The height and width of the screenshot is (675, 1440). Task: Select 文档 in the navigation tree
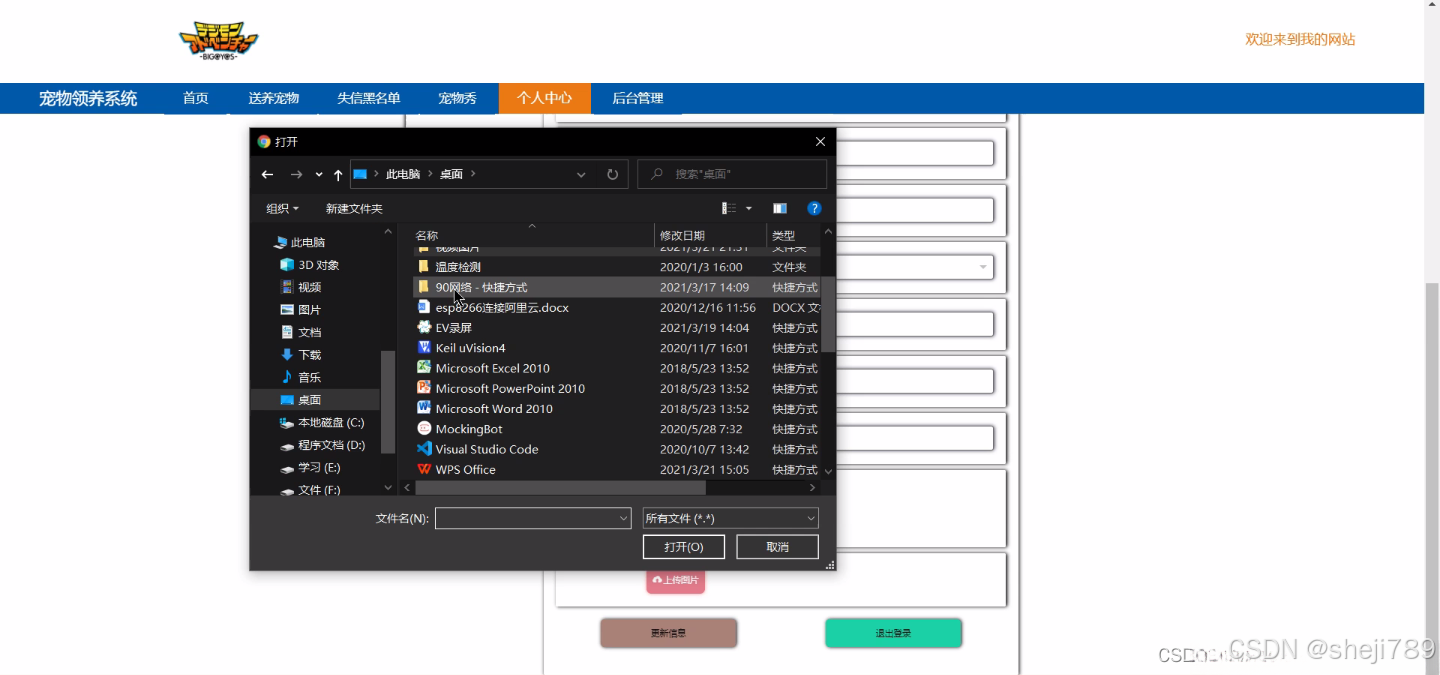(x=310, y=332)
